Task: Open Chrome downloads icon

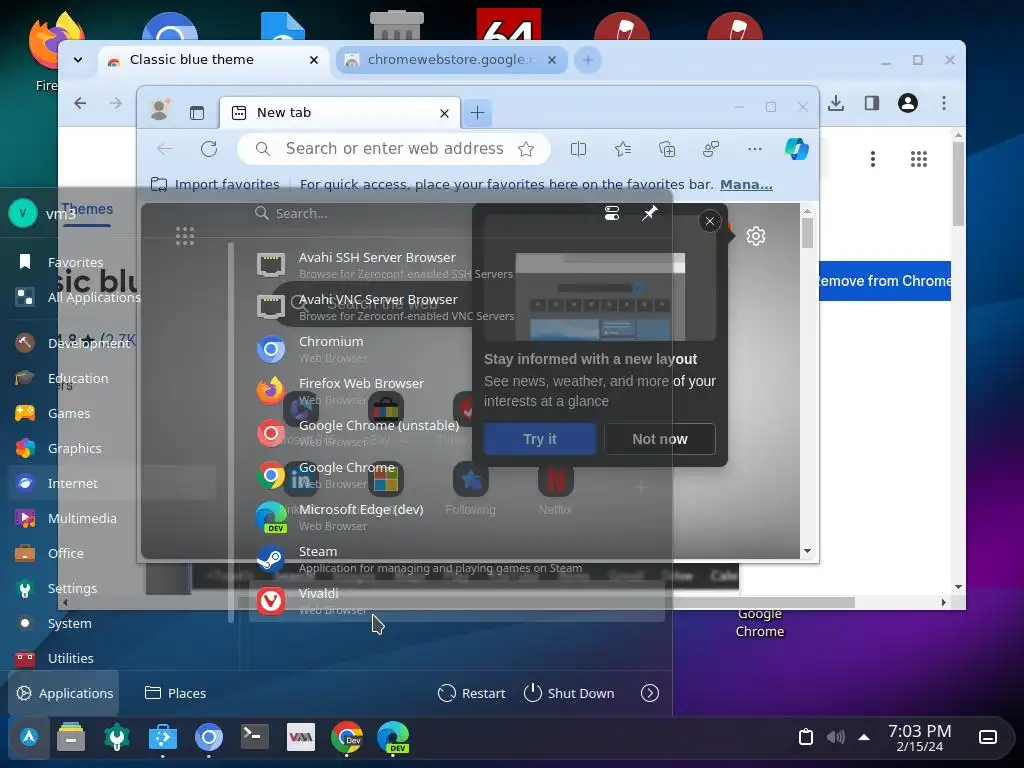Action: pyautogui.click(x=836, y=103)
